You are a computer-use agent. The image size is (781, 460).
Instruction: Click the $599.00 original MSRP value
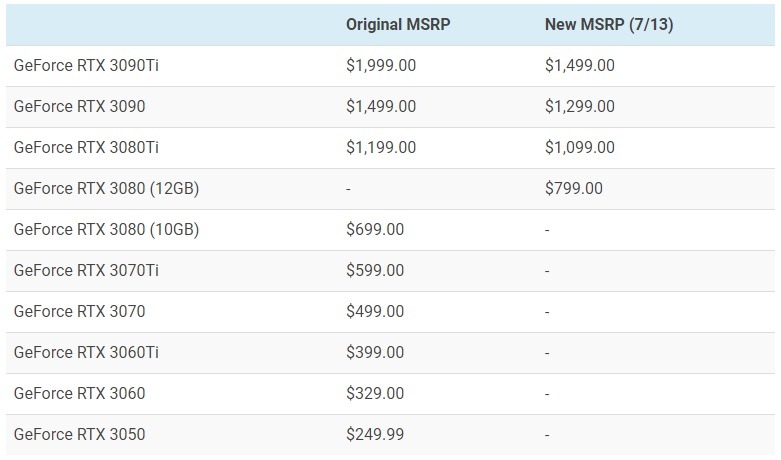coord(375,270)
